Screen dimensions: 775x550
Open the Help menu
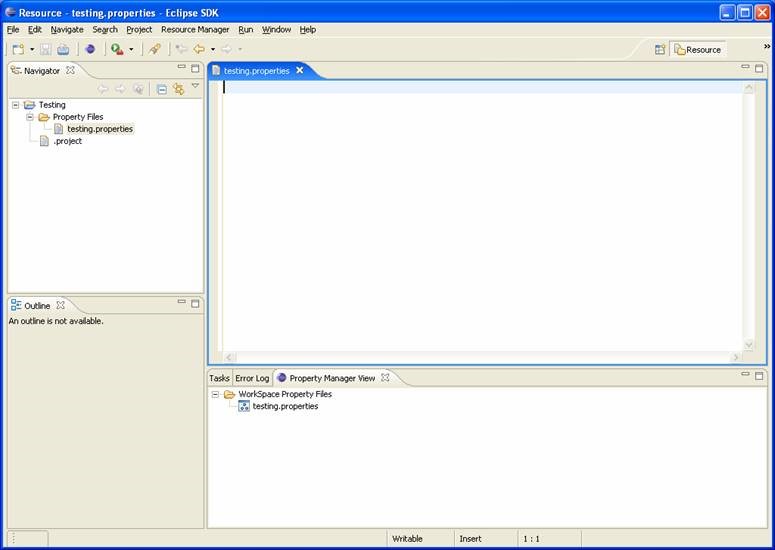(307, 30)
